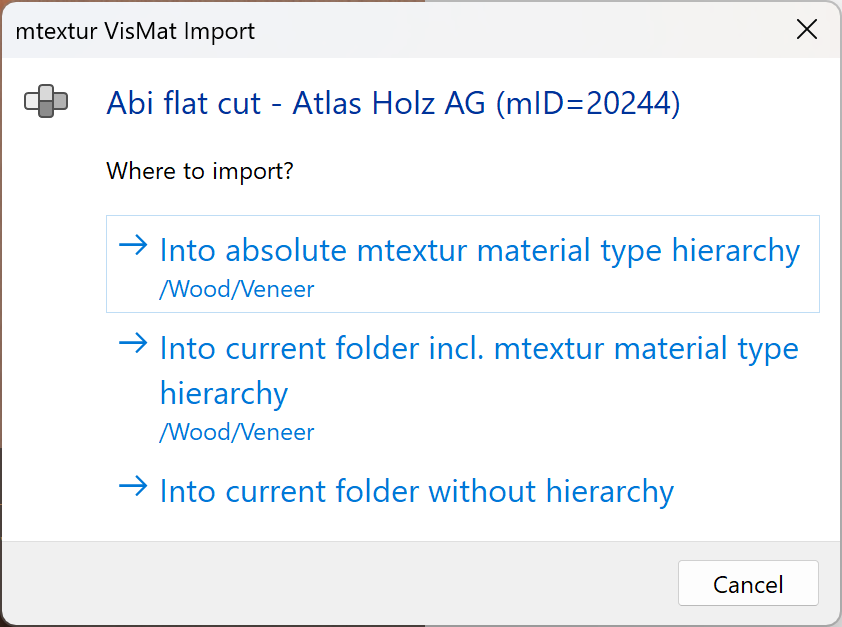Image resolution: width=842 pixels, height=627 pixels.
Task: Click the arrow icon before without hierarchy option
Action: point(133,491)
